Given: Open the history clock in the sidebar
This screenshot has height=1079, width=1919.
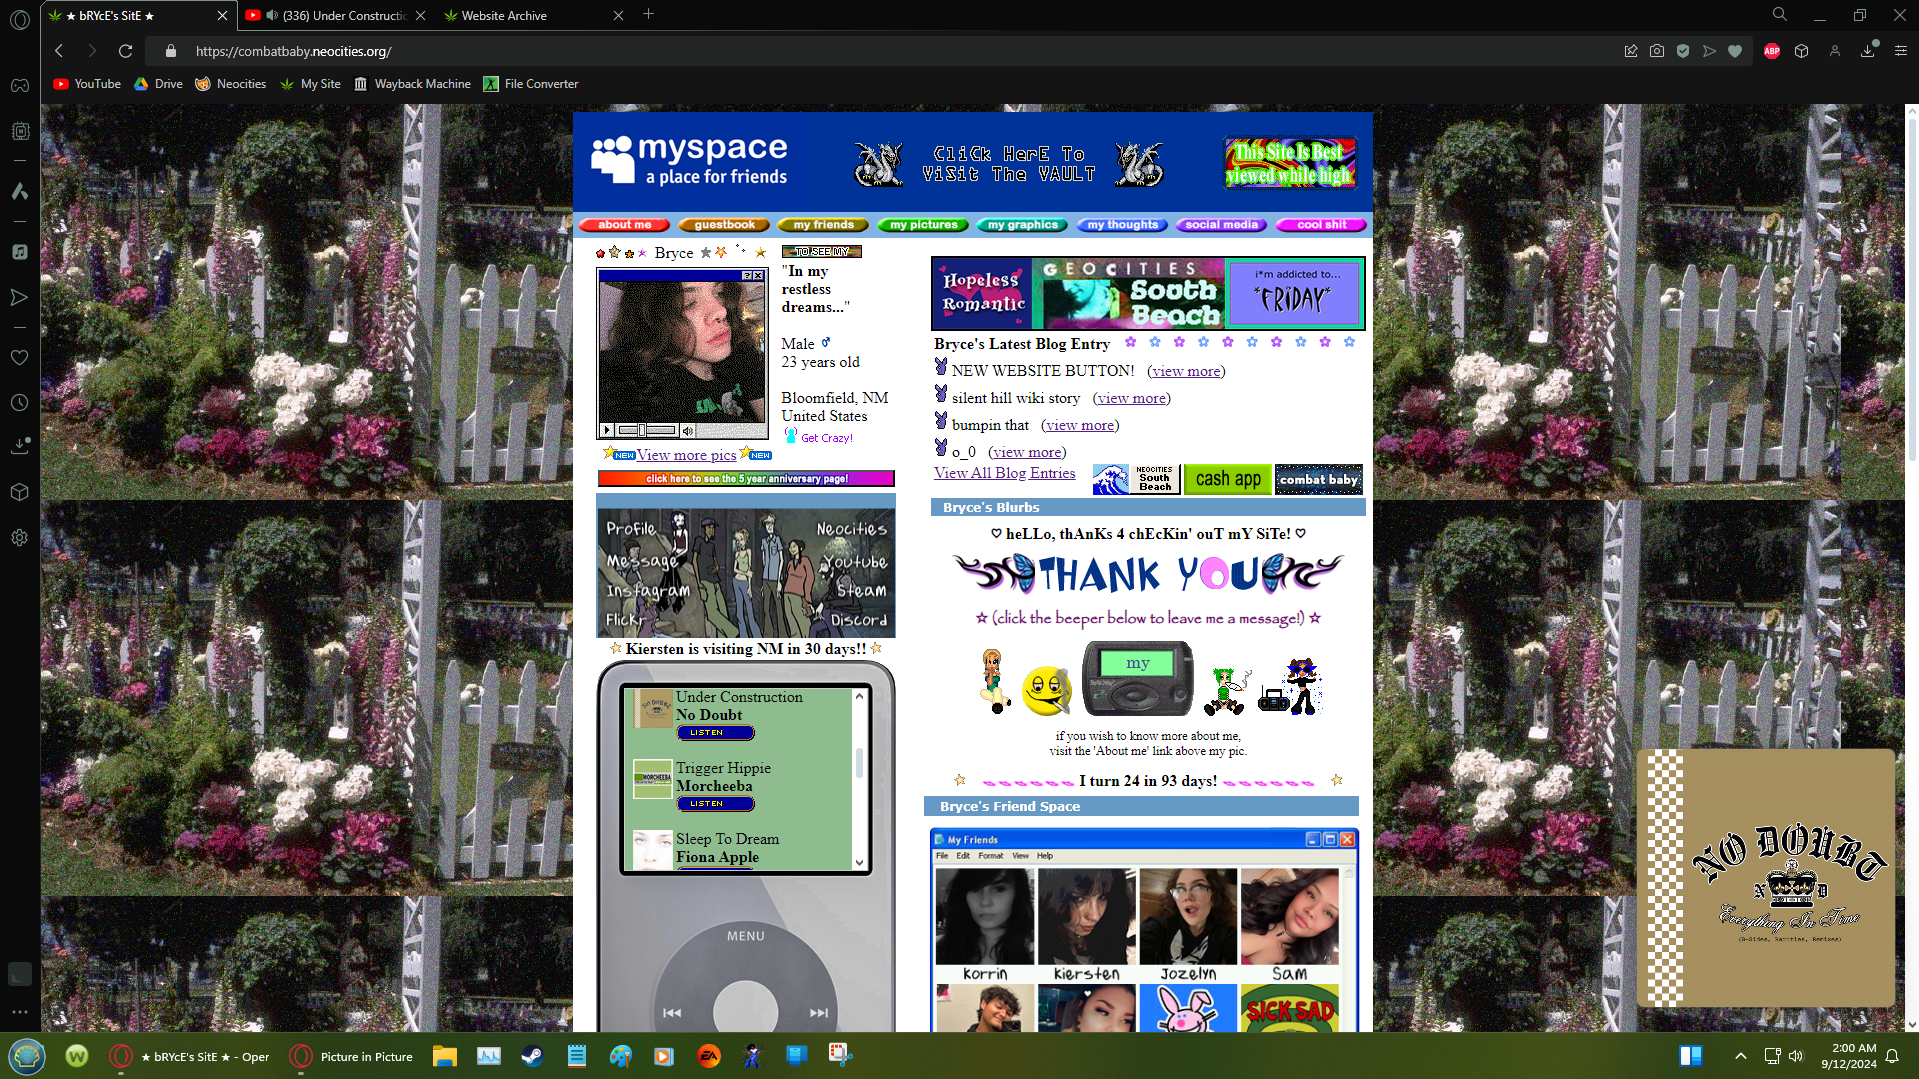Looking at the screenshot, I should point(19,403).
